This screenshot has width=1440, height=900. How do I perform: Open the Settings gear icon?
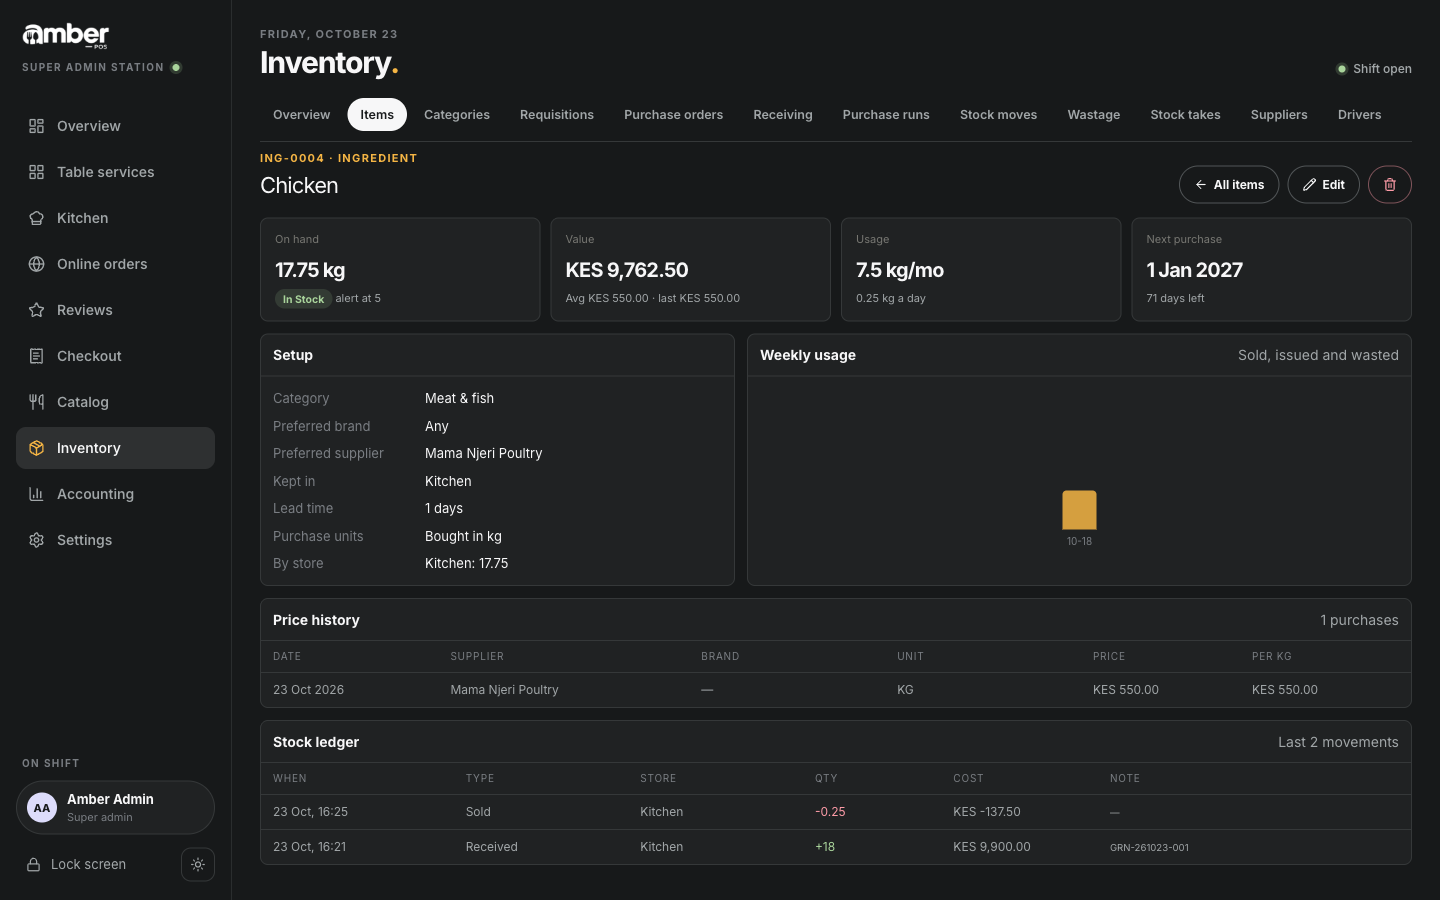tap(36, 540)
